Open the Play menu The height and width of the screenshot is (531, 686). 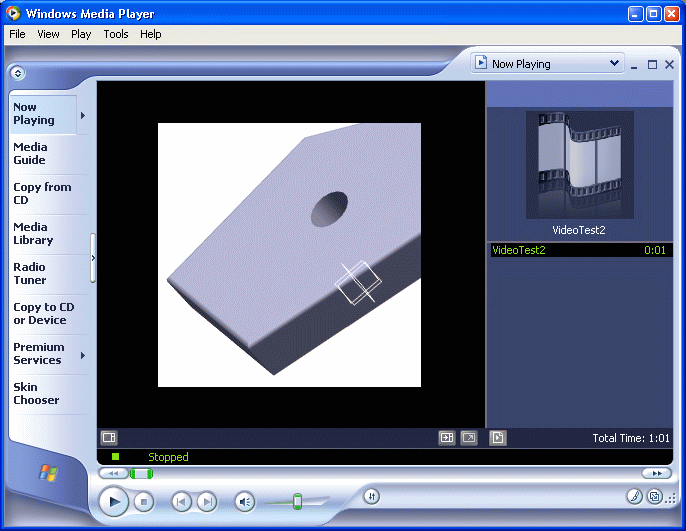81,34
